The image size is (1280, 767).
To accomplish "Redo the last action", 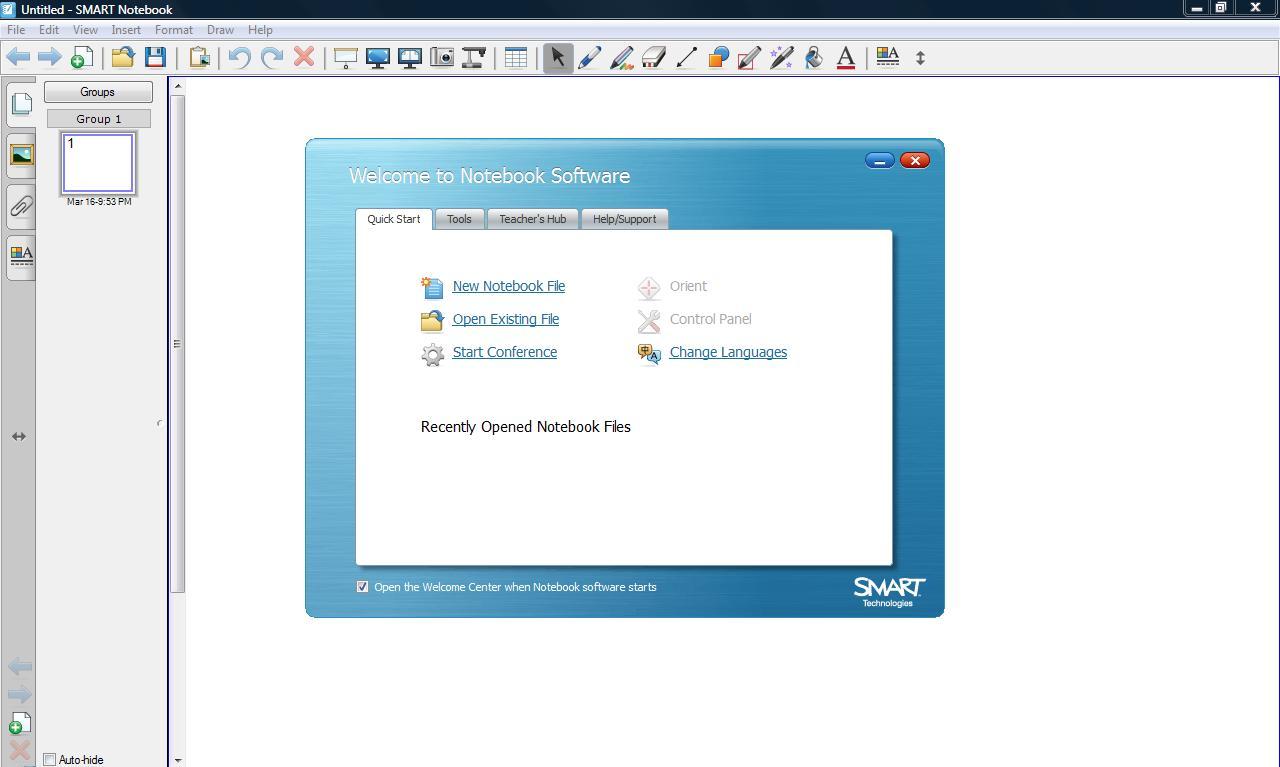I will click(272, 57).
